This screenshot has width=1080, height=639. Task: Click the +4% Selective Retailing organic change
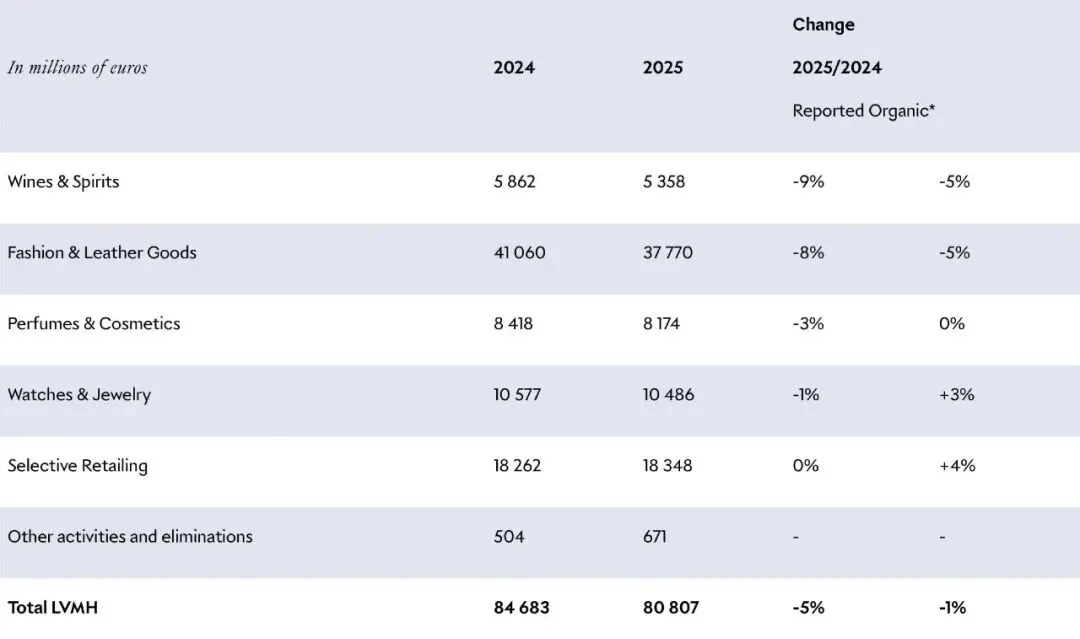[957, 465]
